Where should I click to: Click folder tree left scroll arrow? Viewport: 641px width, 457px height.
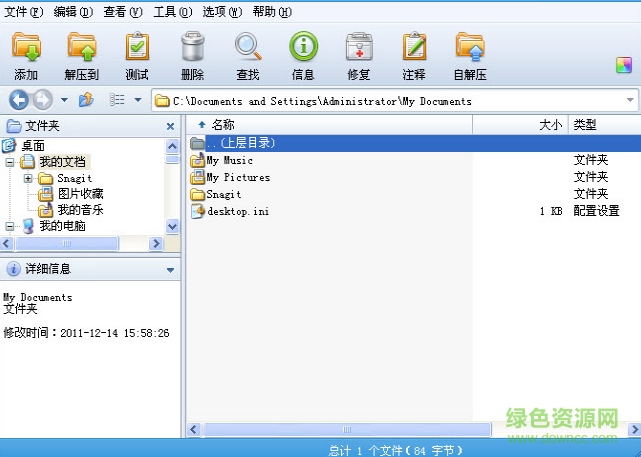click(x=7, y=244)
